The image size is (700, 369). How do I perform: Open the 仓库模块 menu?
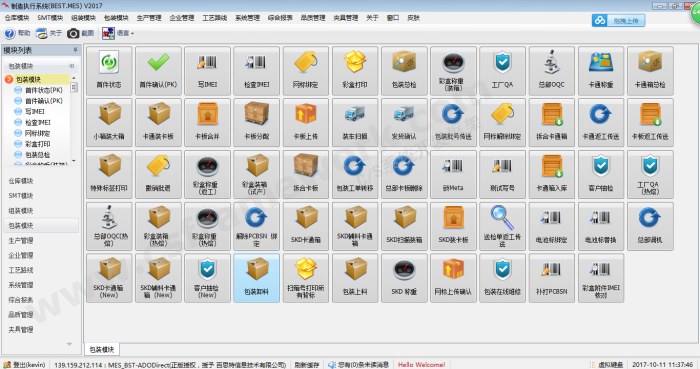(17, 18)
